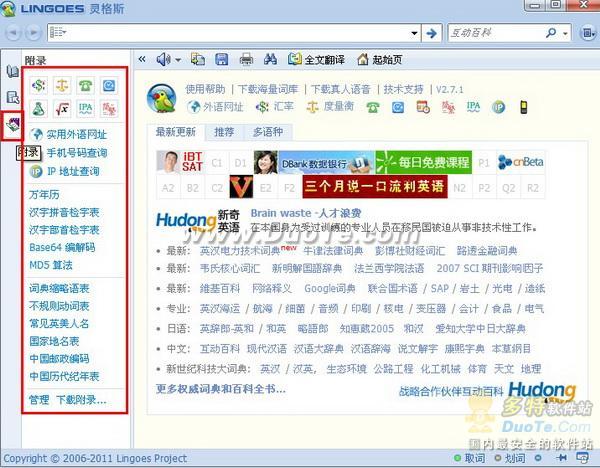
Task: Open IP 地址查询 link
Action: click(73, 171)
